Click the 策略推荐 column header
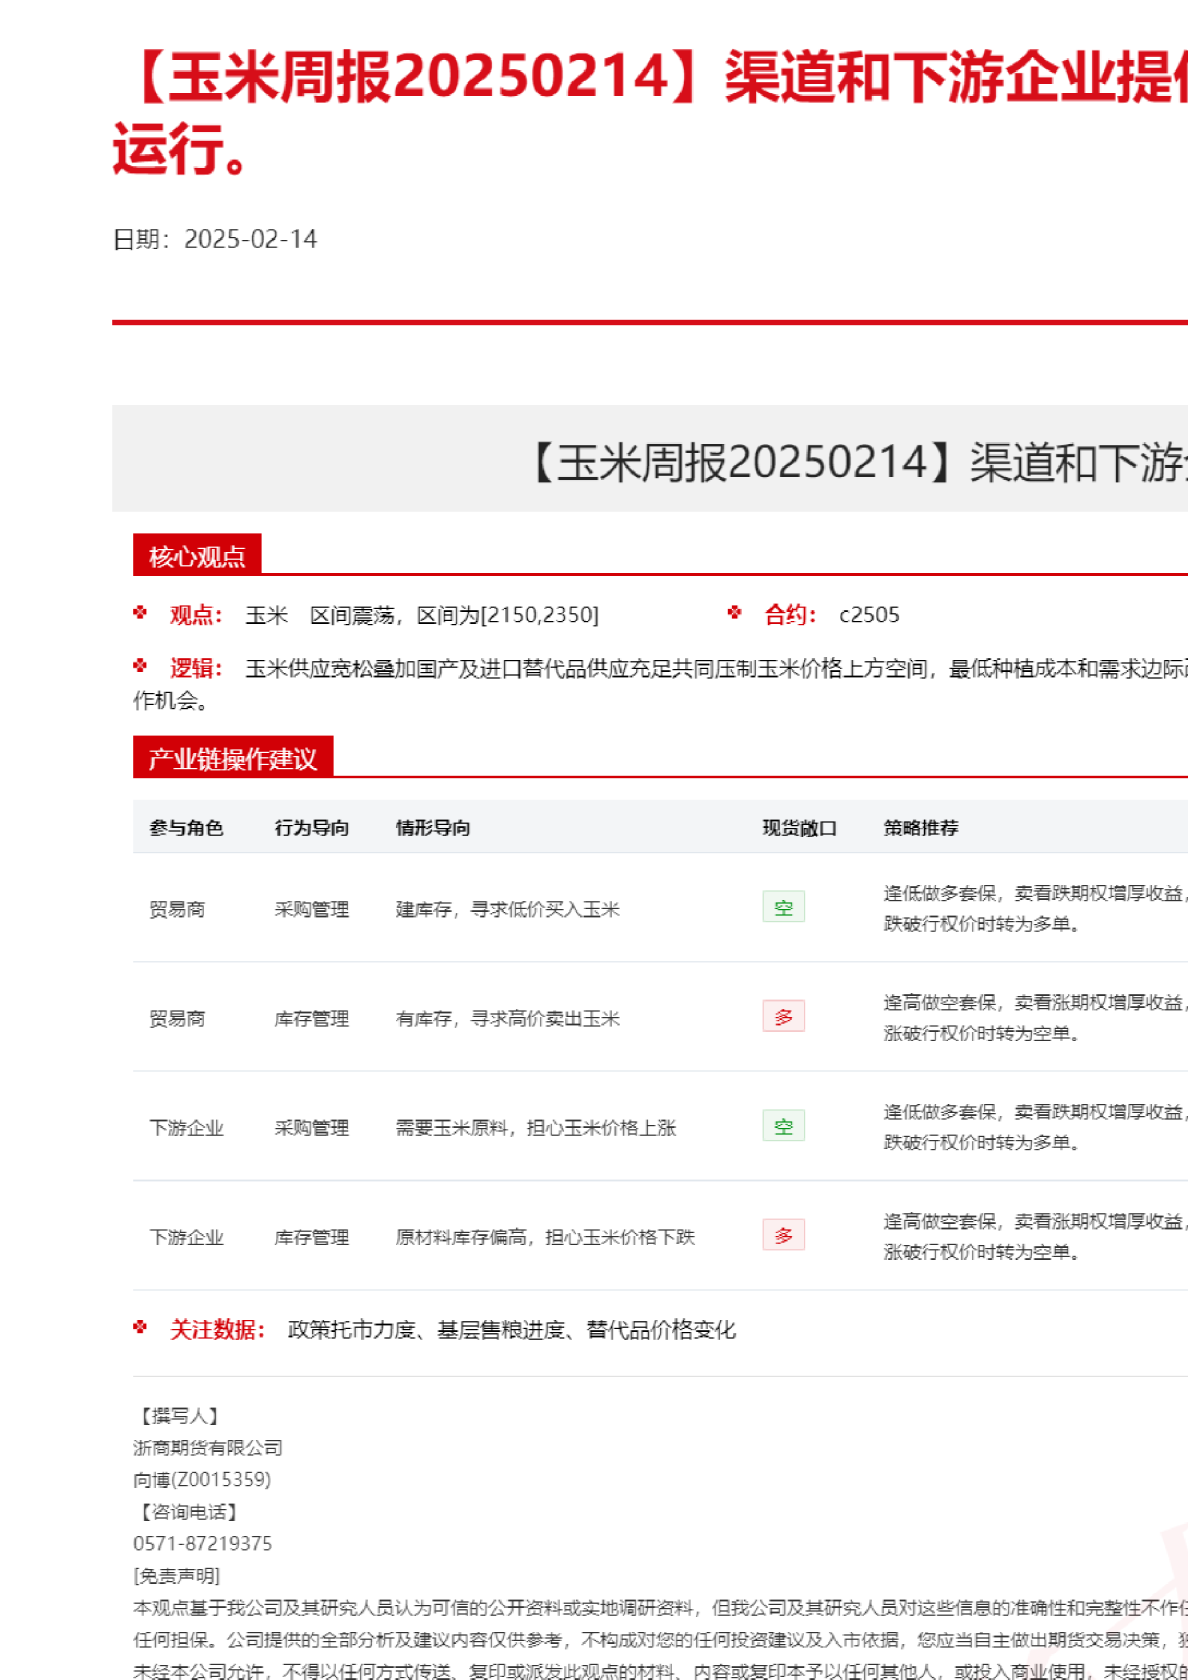 tap(921, 828)
